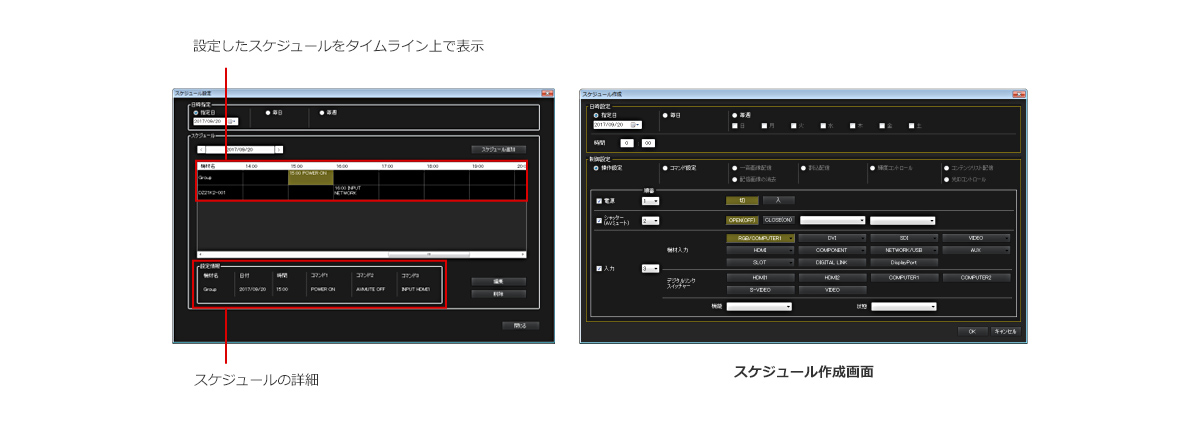Select the 15:00 POWER ON timeline block
1200x426 pixels.
pyautogui.click(x=310, y=175)
